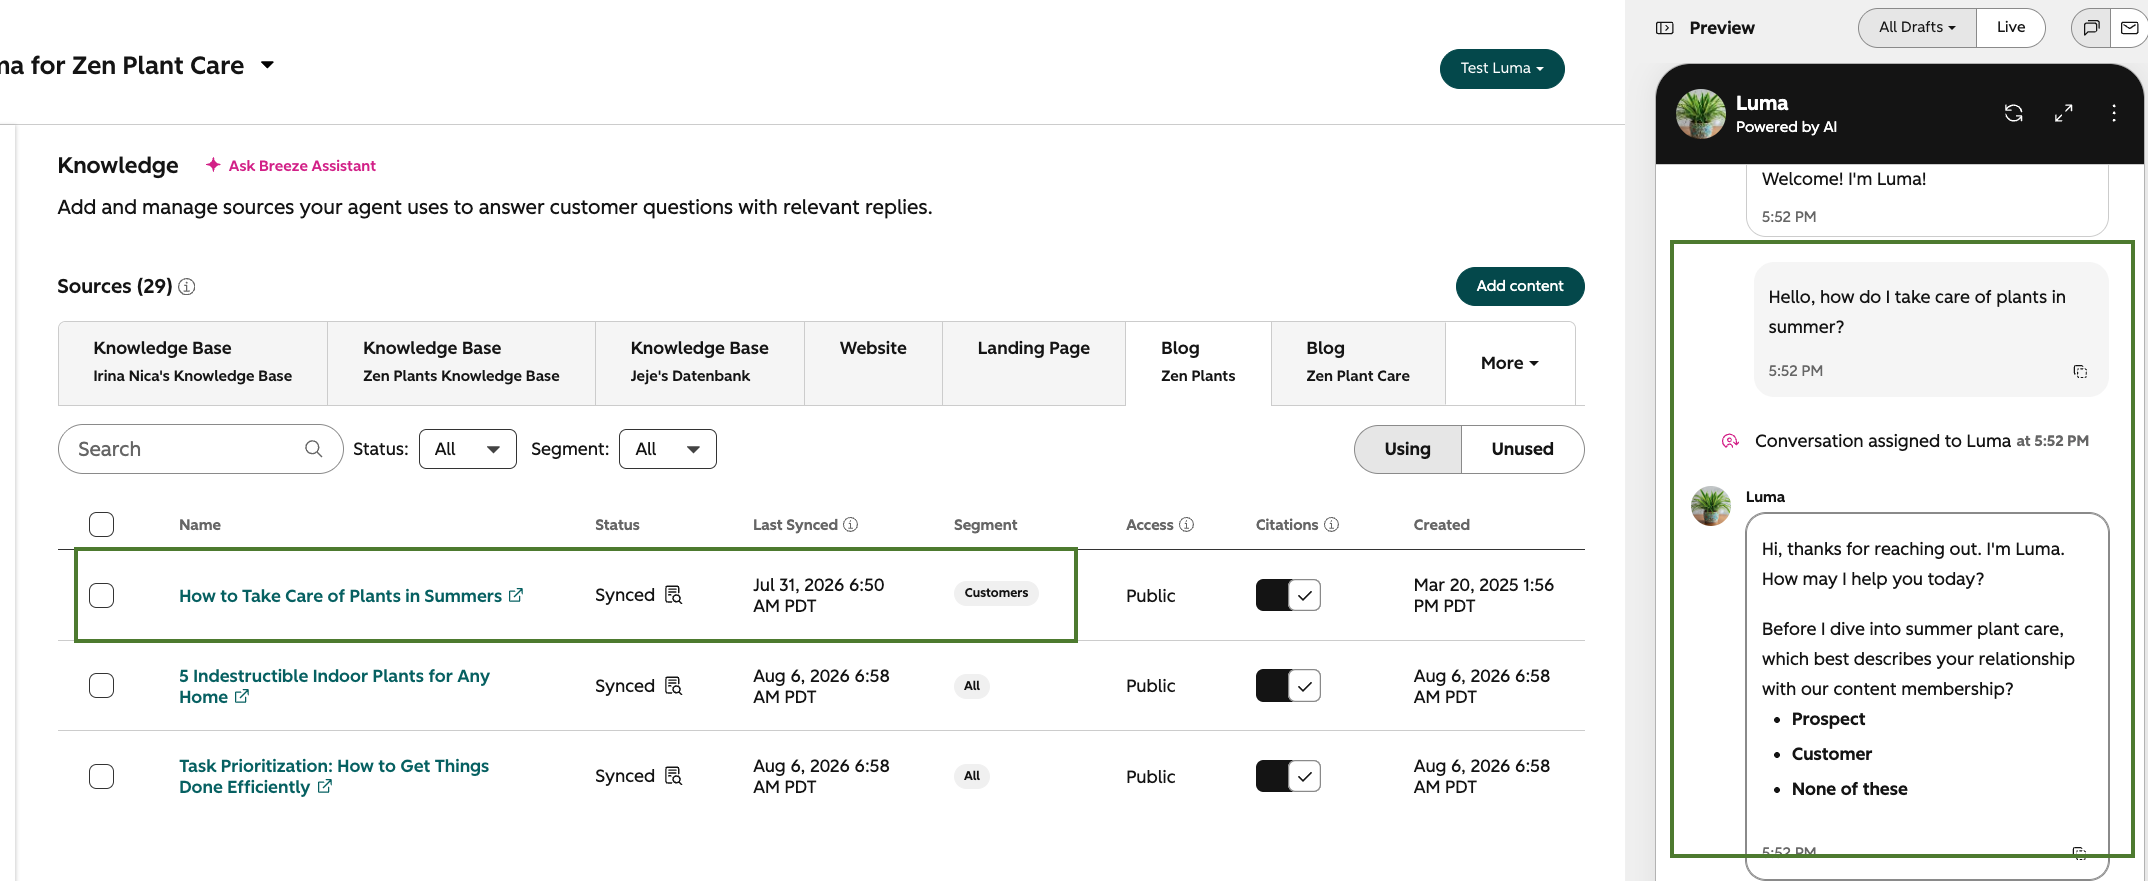
Task: Select the Unused filter toggle
Action: tap(1523, 449)
